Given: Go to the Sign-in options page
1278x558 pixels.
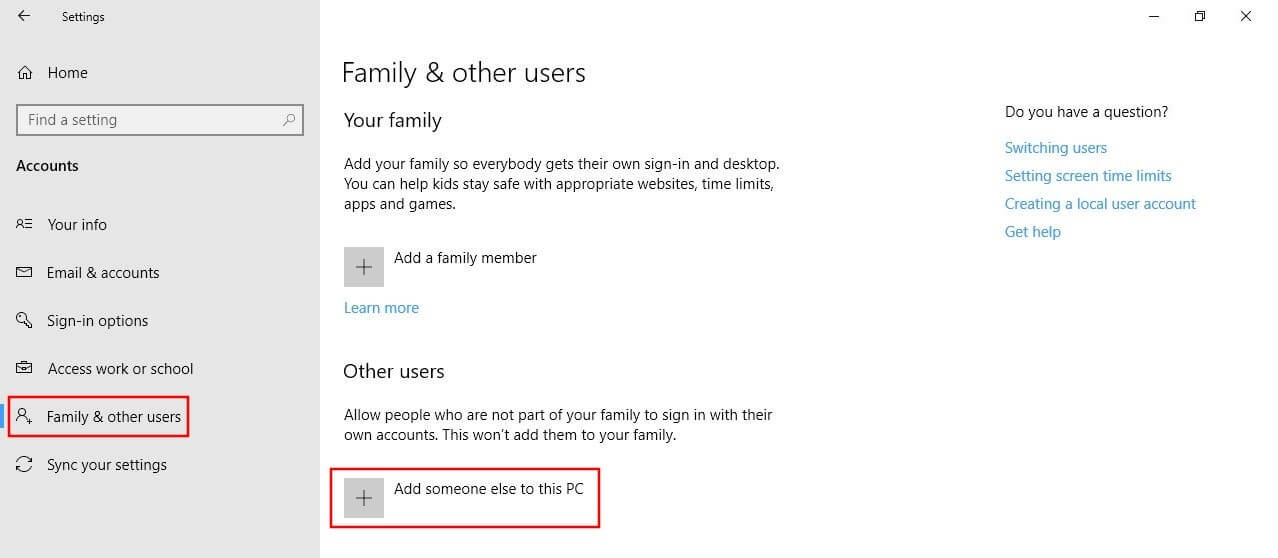Looking at the screenshot, I should point(97,321).
